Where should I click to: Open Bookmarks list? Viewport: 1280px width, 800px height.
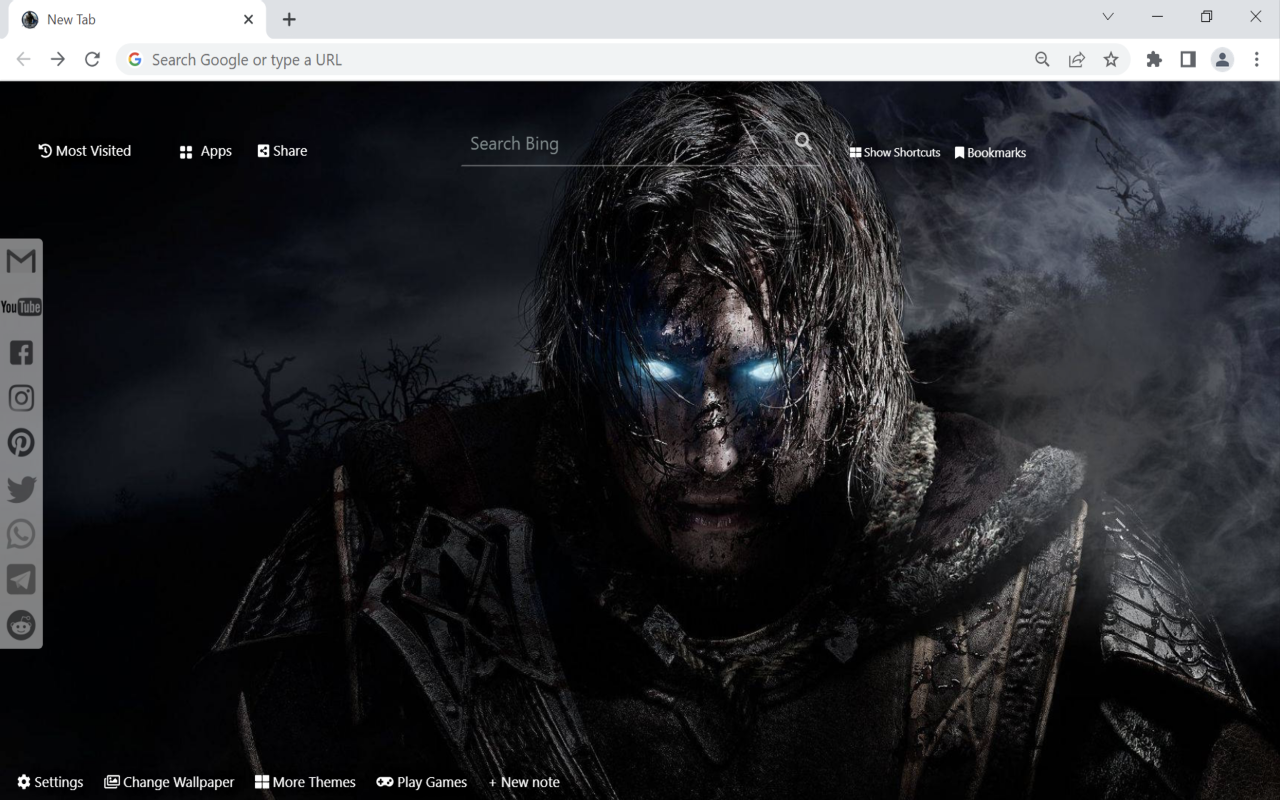click(990, 153)
